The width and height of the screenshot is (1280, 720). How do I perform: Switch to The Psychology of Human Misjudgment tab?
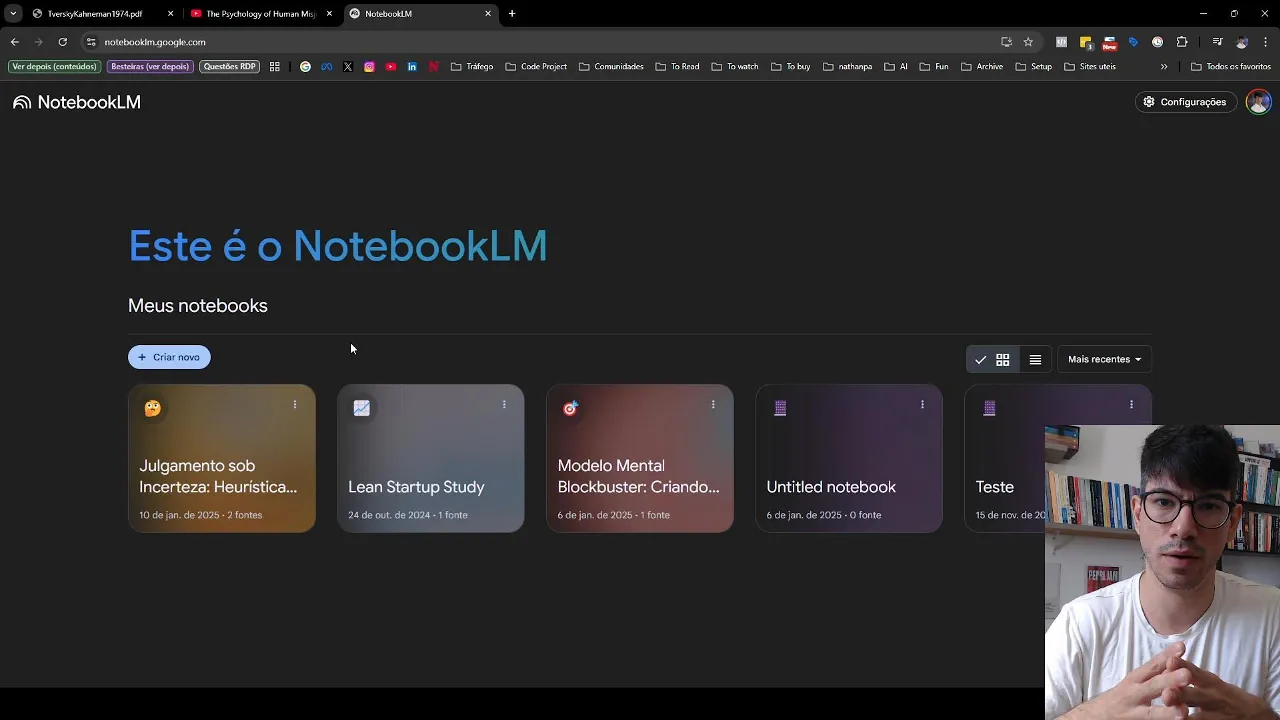(x=260, y=14)
